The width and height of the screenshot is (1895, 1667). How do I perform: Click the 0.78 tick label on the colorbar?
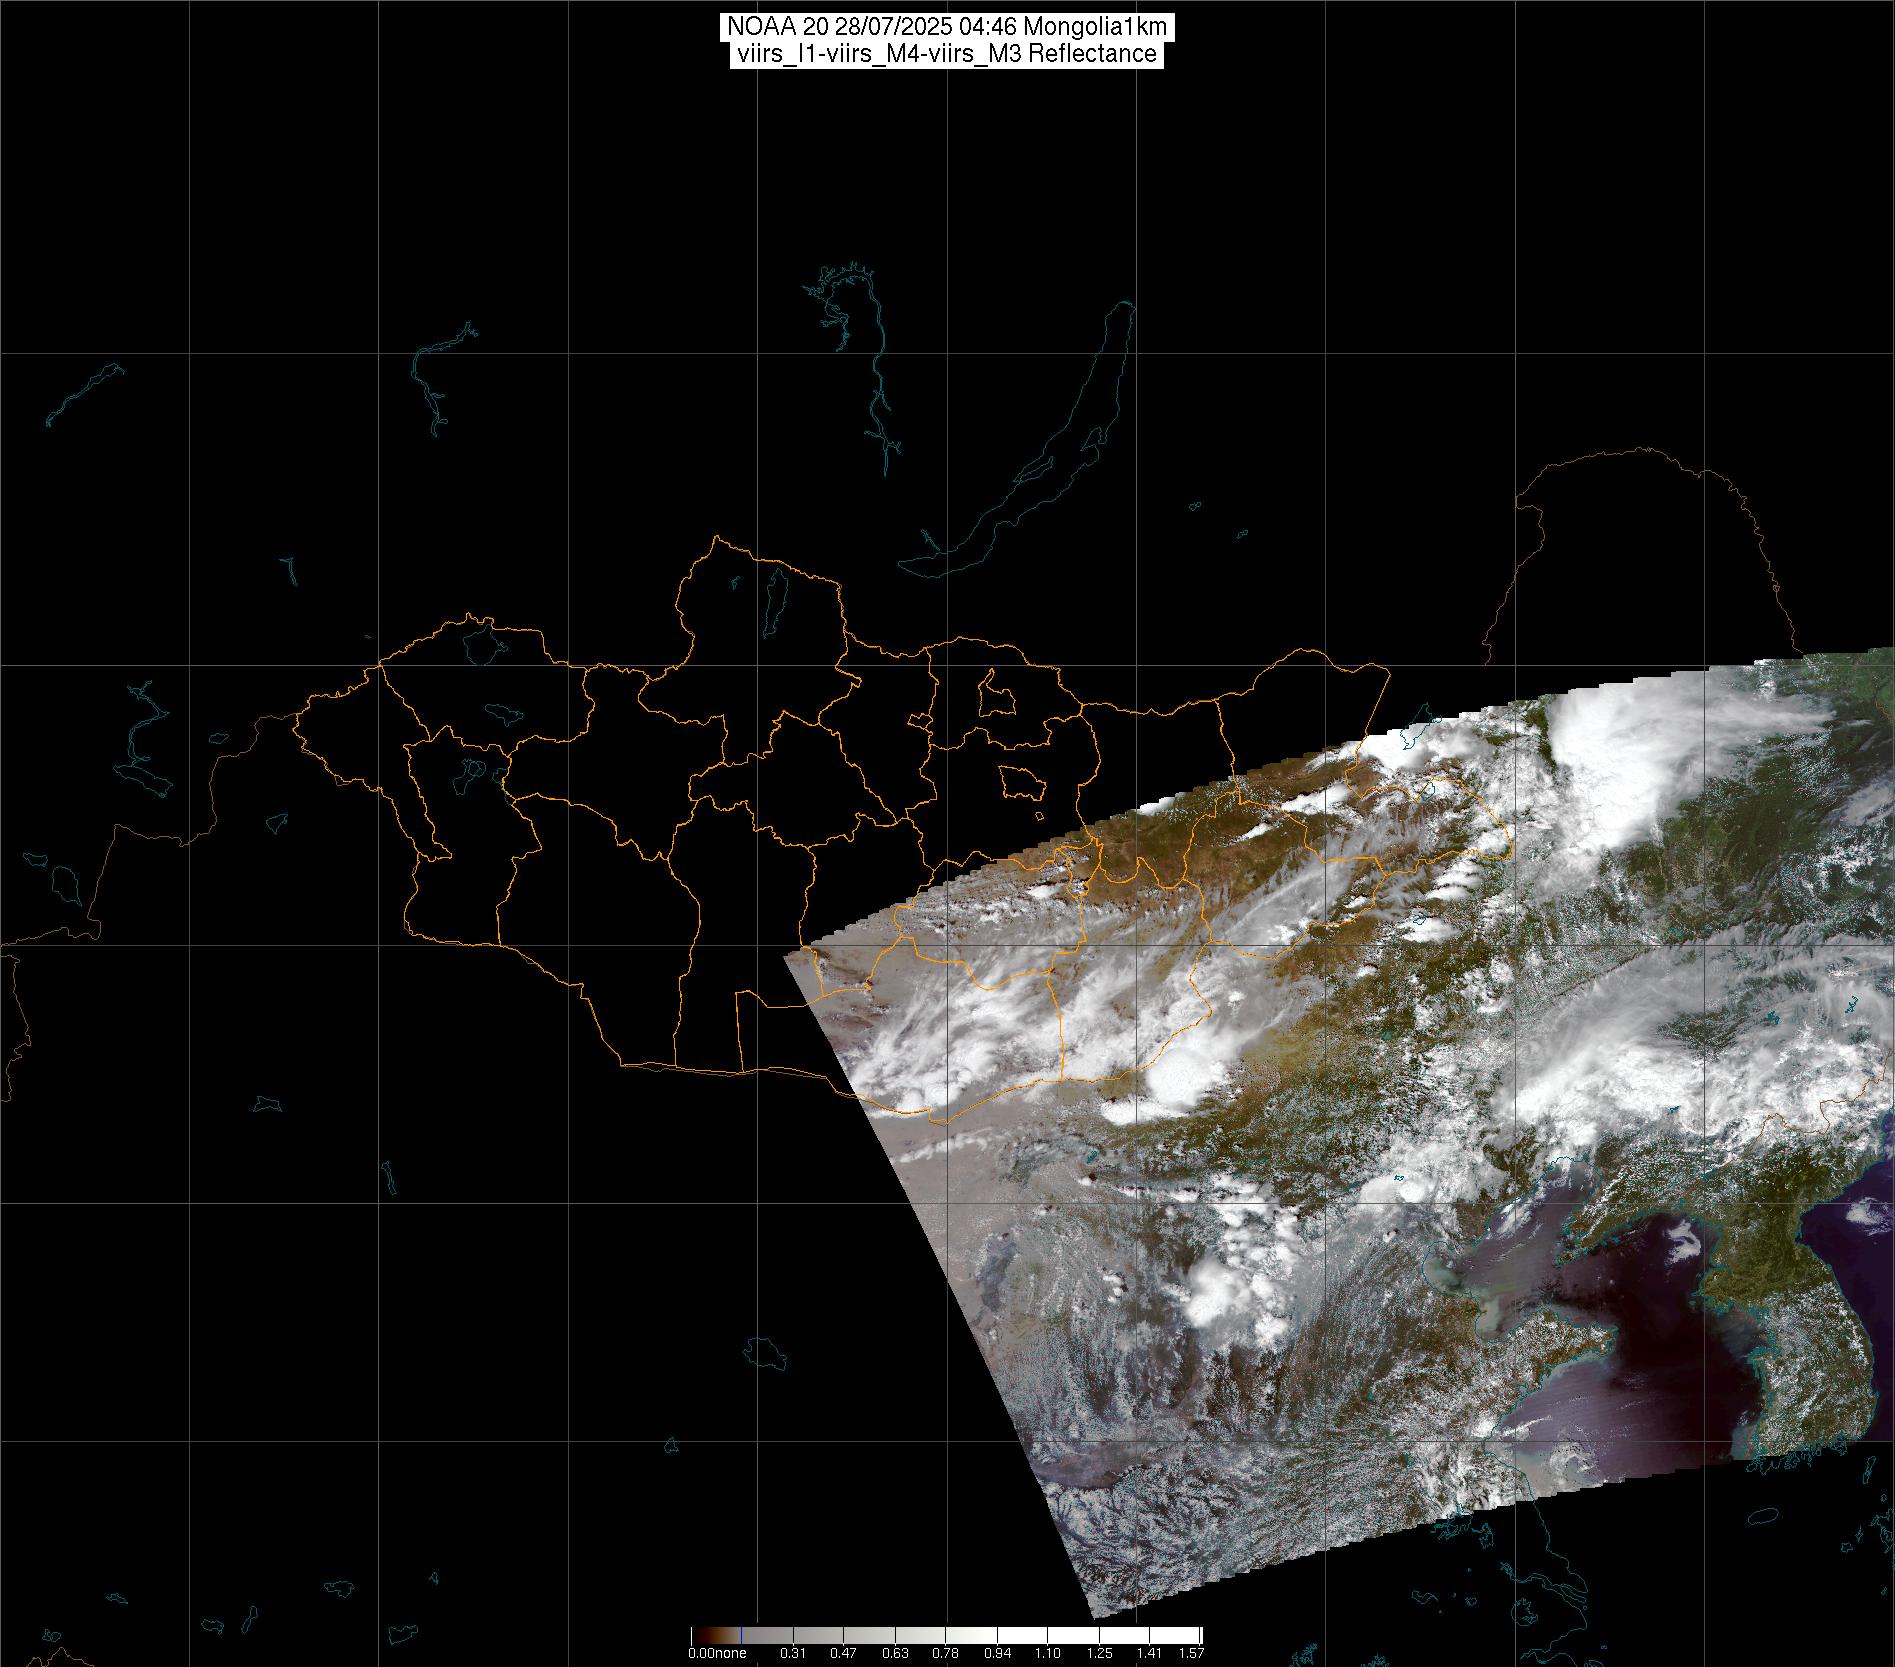pos(945,1653)
